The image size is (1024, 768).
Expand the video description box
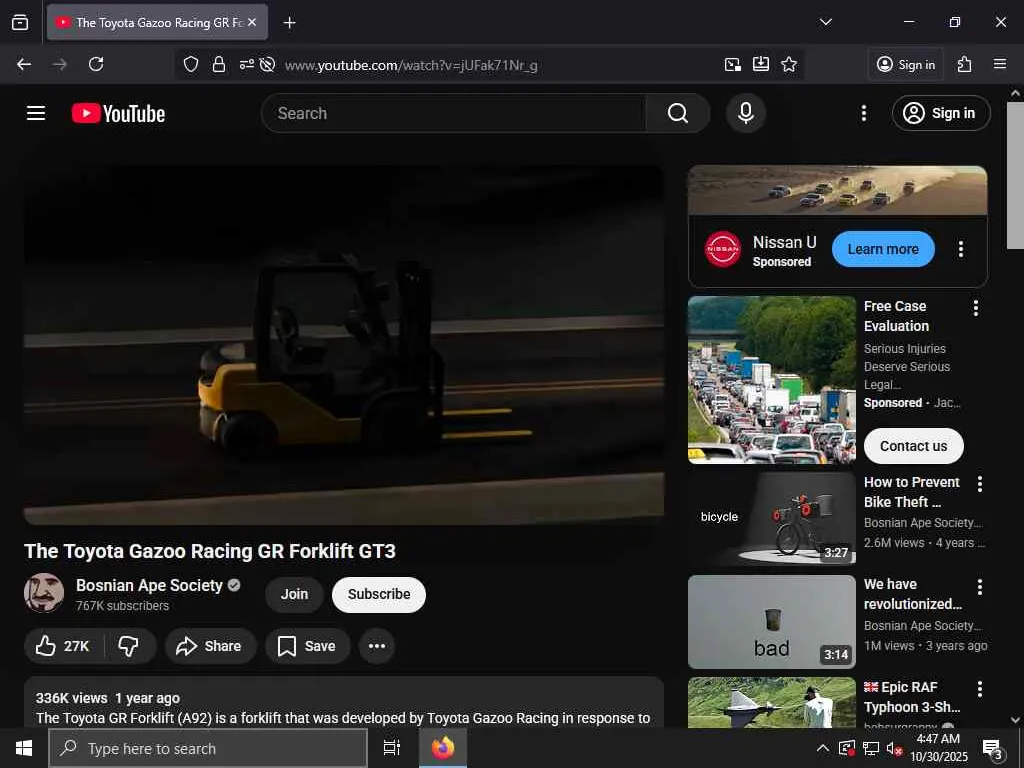point(344,703)
